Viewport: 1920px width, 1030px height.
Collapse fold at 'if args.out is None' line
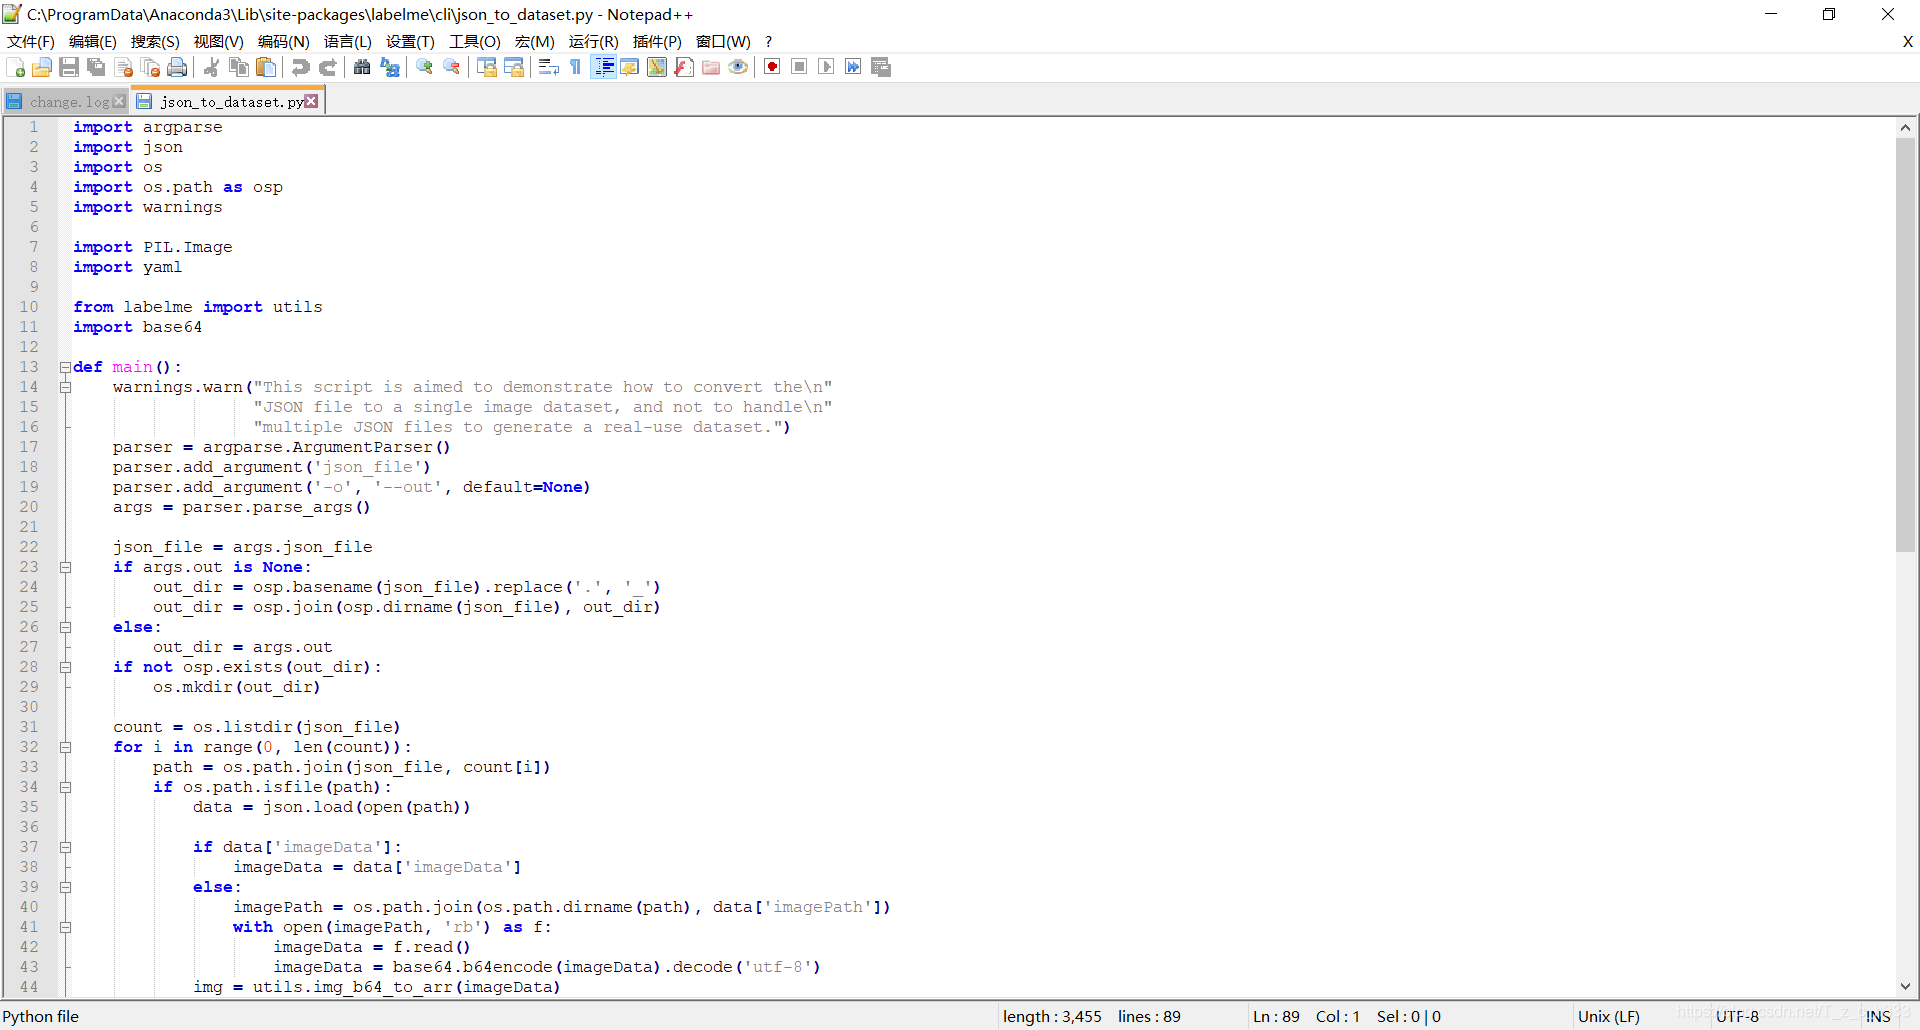tap(65, 567)
